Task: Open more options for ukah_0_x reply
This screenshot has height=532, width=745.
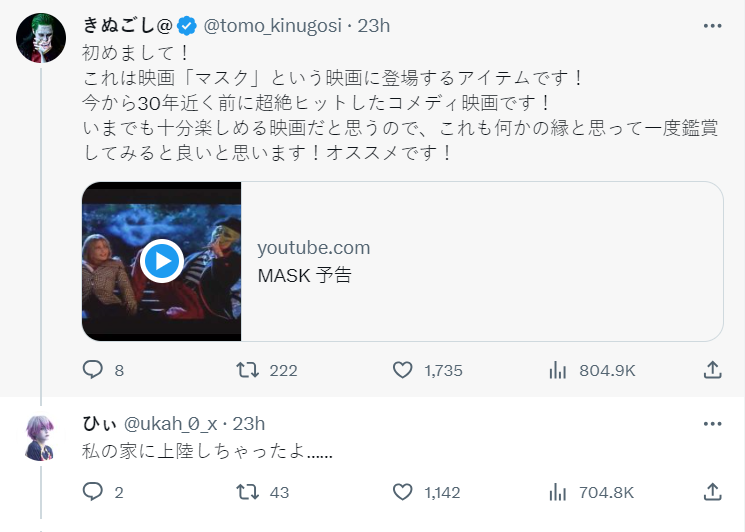Action: click(712, 423)
